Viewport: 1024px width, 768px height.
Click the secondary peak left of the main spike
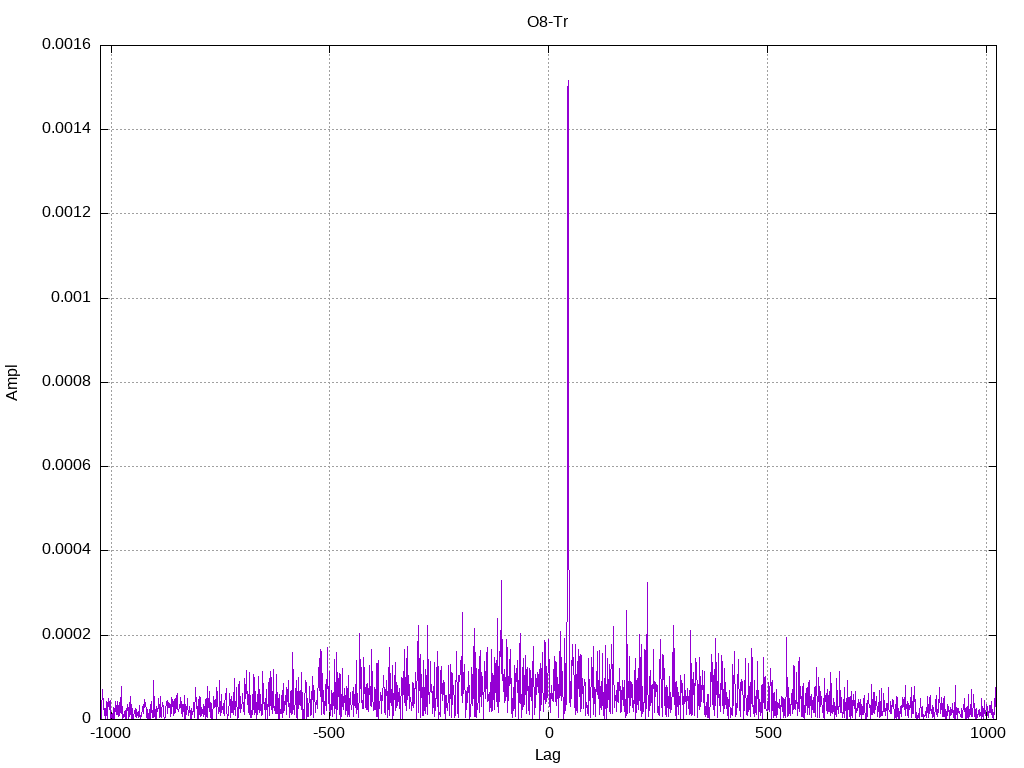tap(501, 581)
